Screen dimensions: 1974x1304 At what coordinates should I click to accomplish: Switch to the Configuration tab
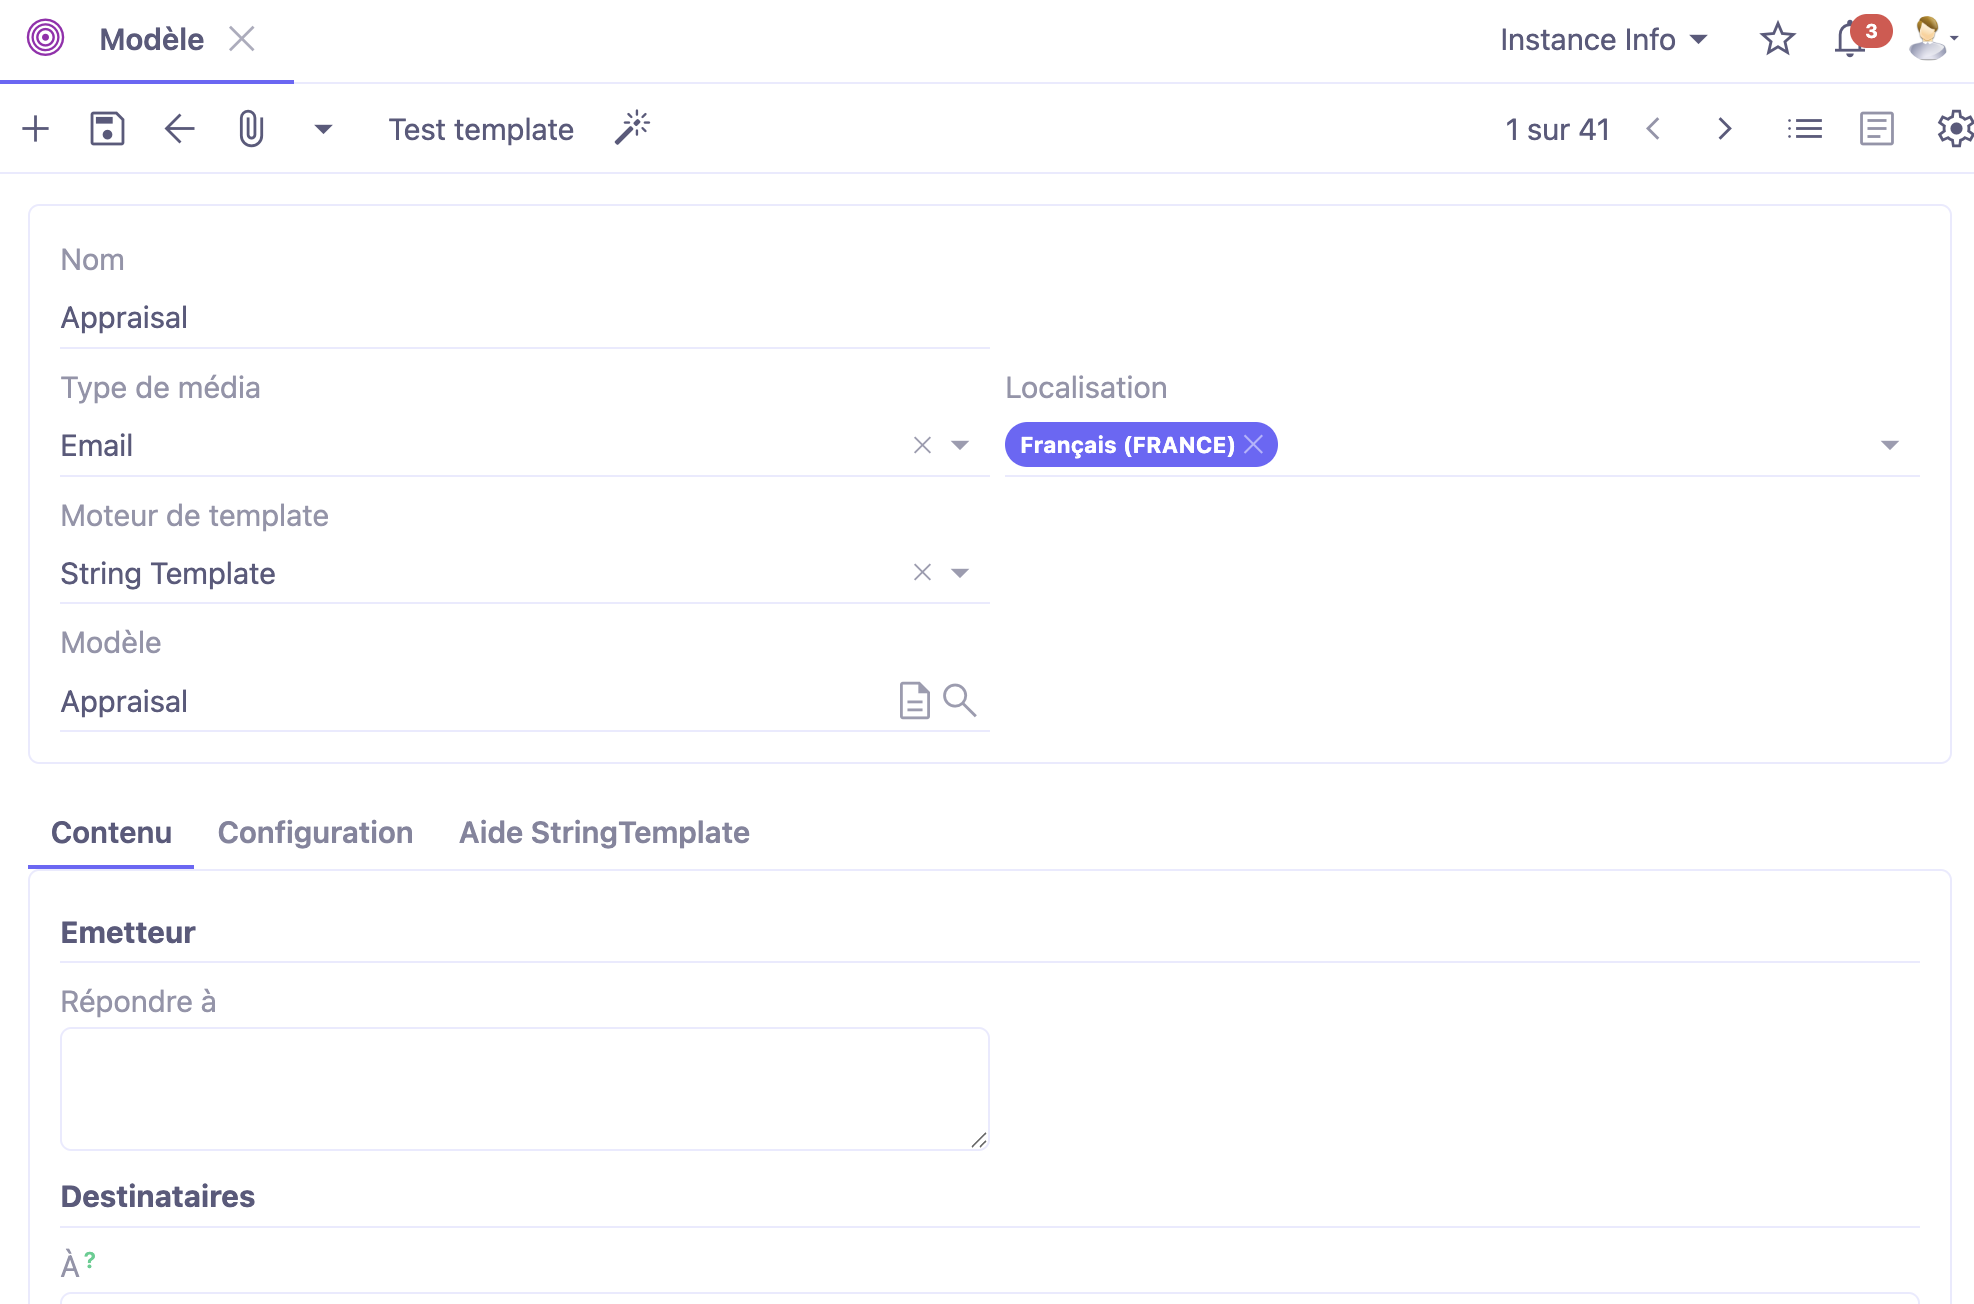[315, 832]
